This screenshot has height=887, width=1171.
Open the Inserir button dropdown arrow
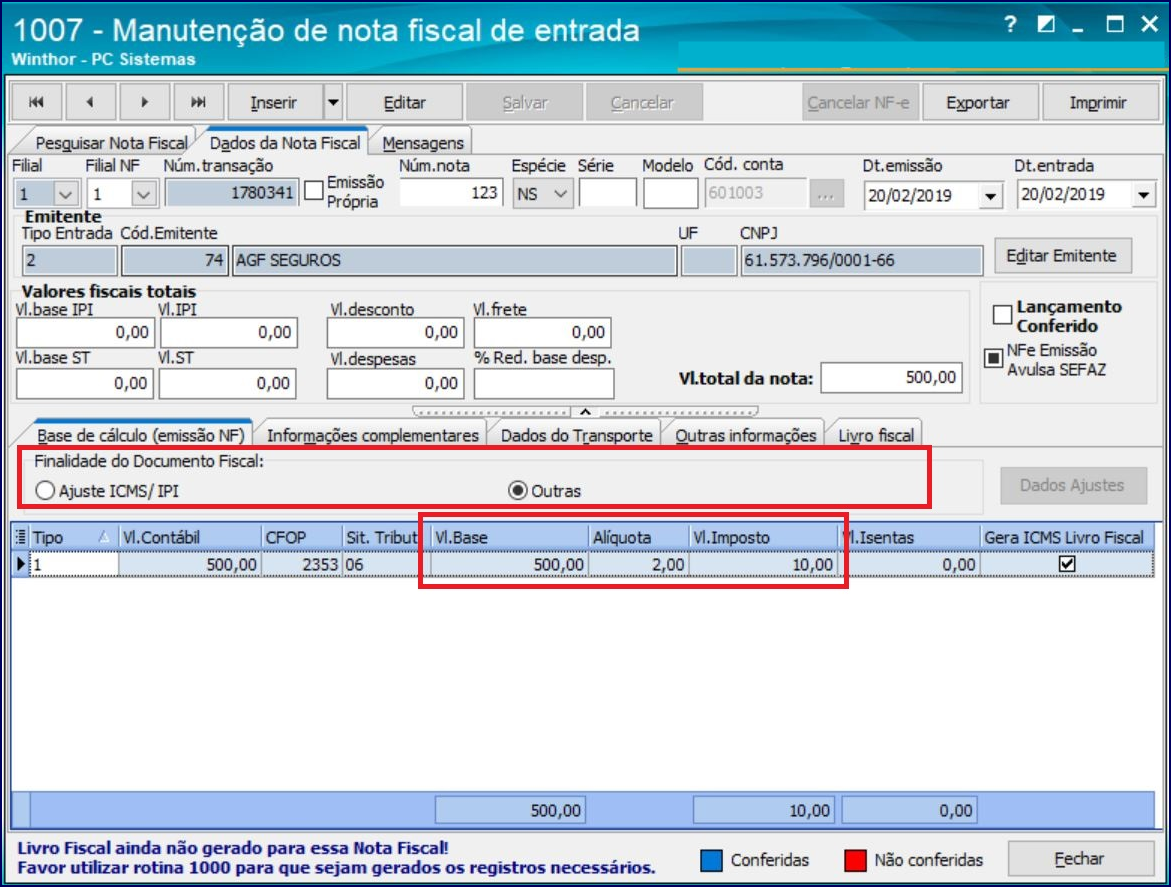tap(333, 102)
